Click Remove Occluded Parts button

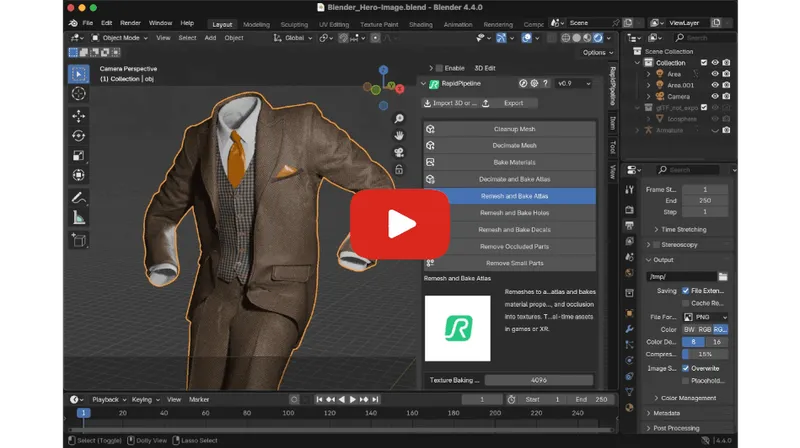tap(509, 246)
